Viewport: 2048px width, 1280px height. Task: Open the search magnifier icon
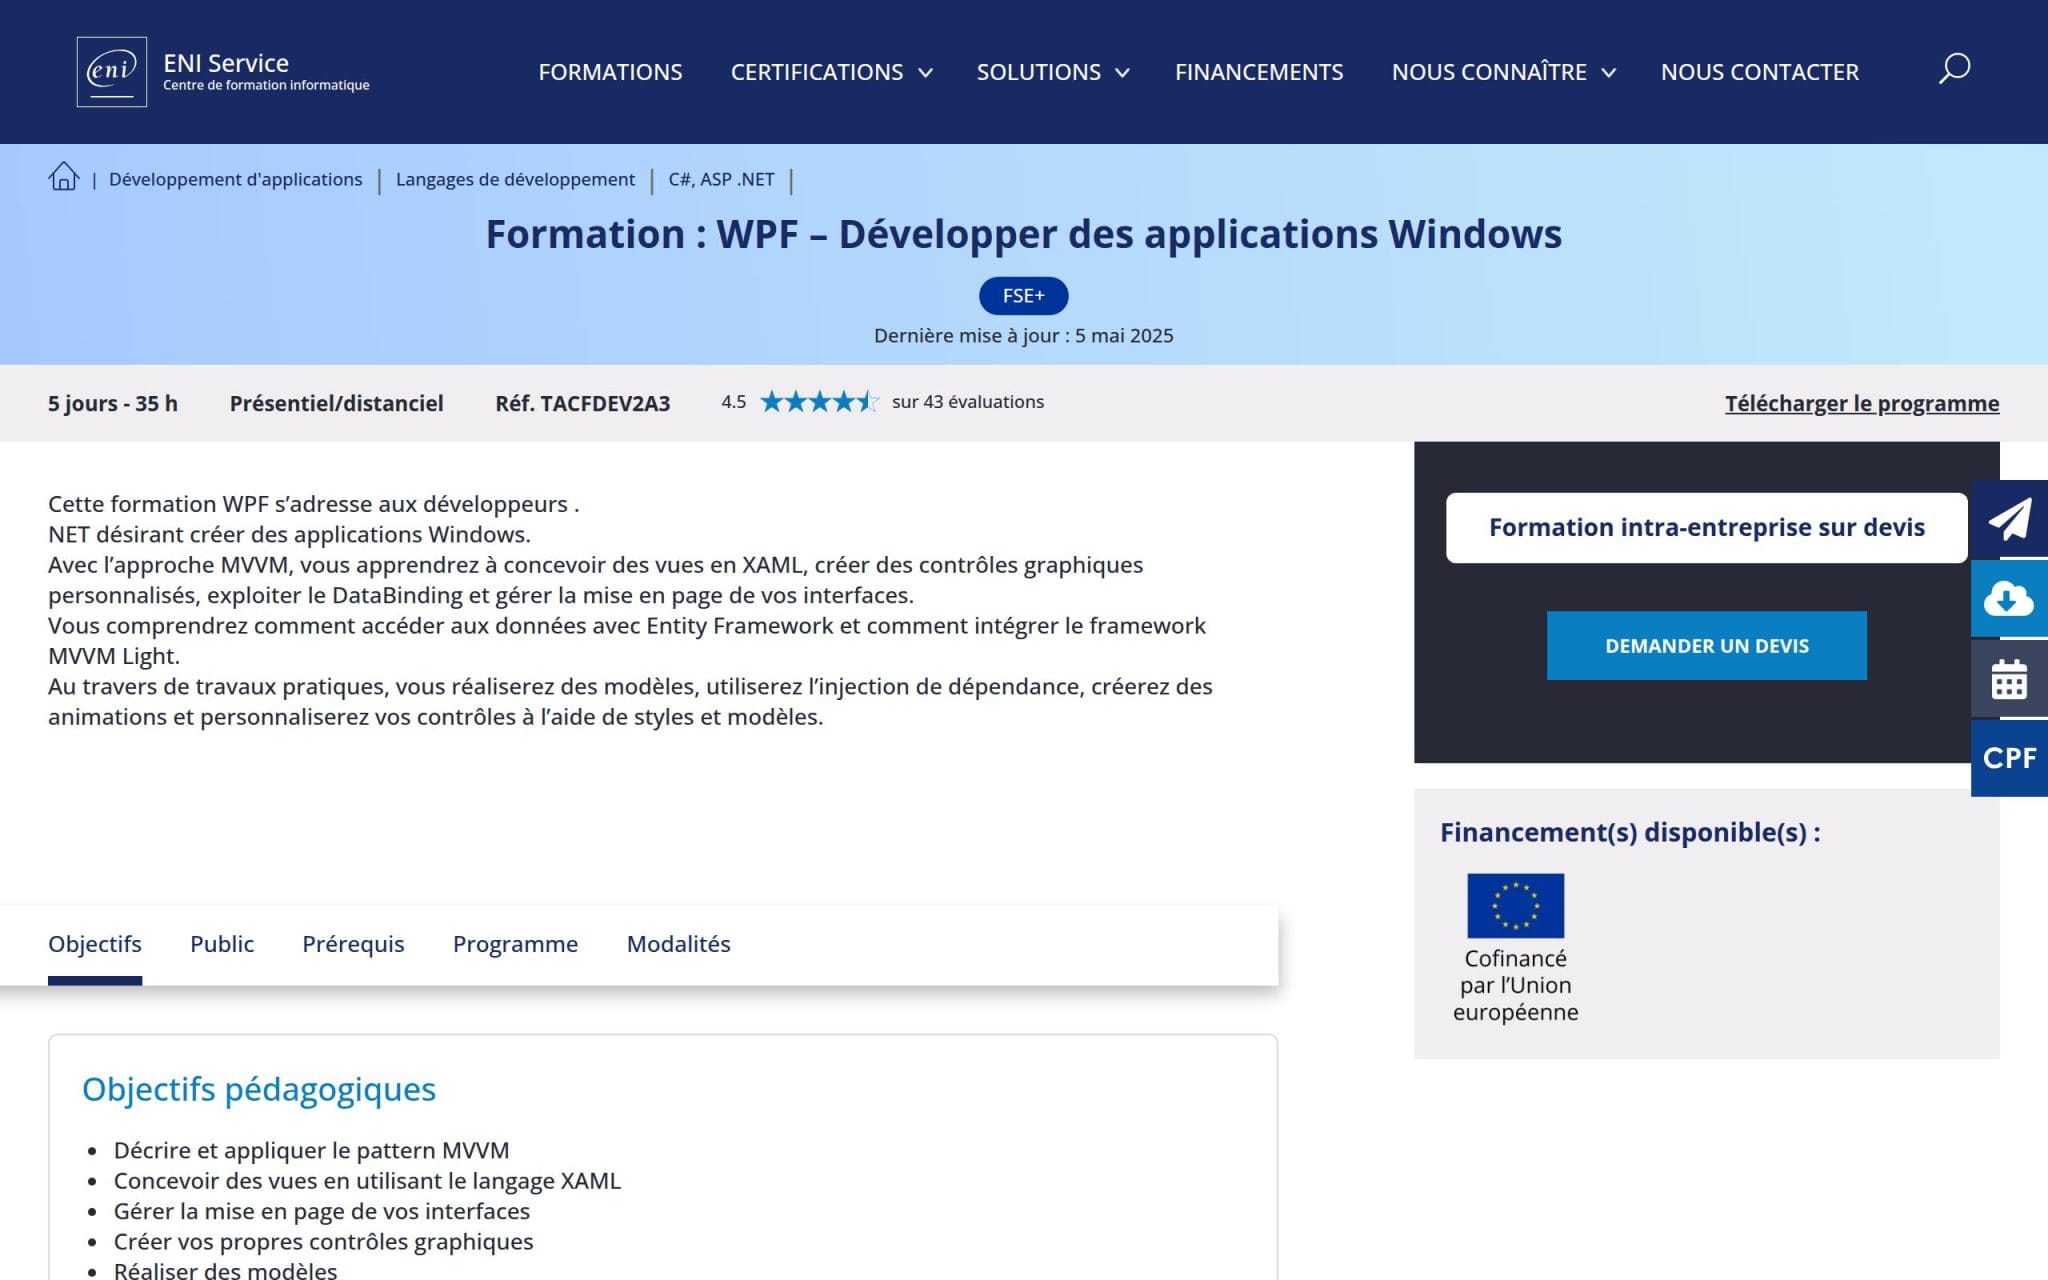coord(1954,69)
